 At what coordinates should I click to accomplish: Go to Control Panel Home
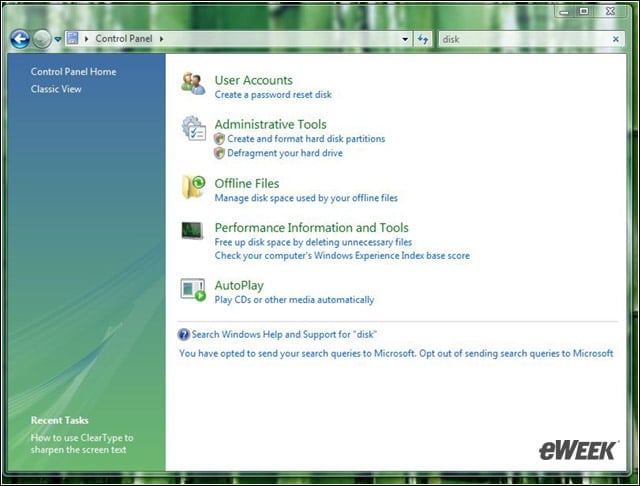click(73, 72)
